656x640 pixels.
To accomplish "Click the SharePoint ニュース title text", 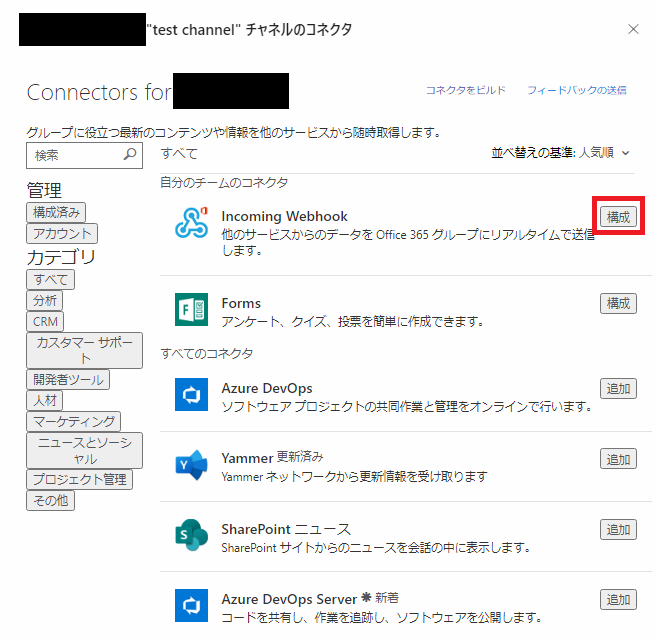I will [286, 529].
